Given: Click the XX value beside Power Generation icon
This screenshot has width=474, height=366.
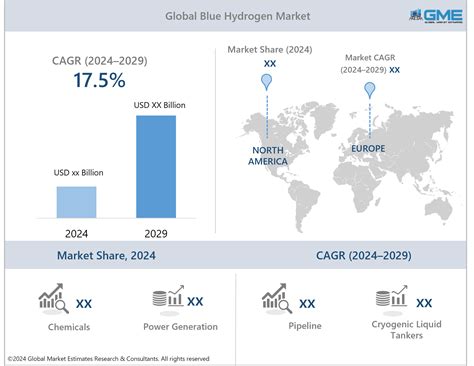Looking at the screenshot, I should 195,301.
